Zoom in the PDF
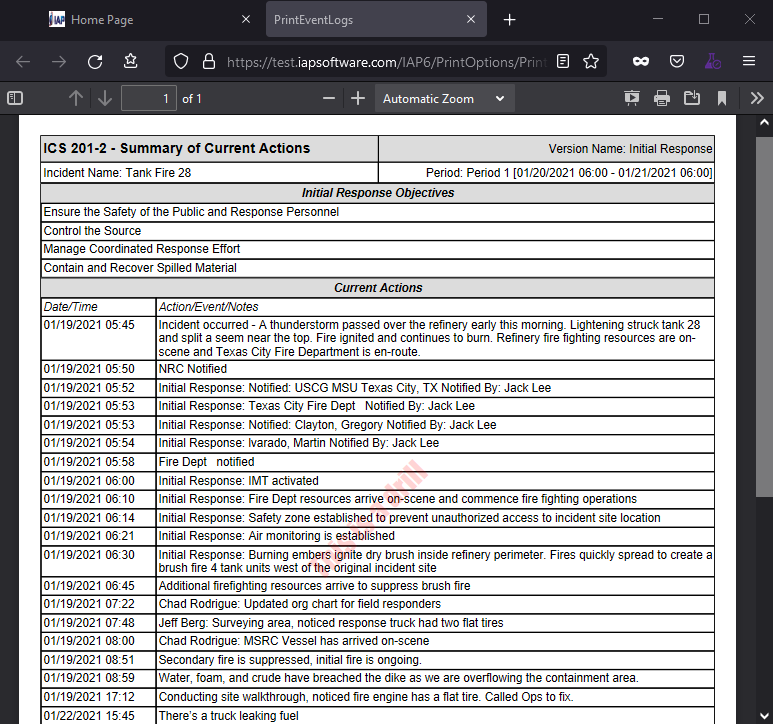Image resolution: width=773 pixels, height=724 pixels. (358, 99)
